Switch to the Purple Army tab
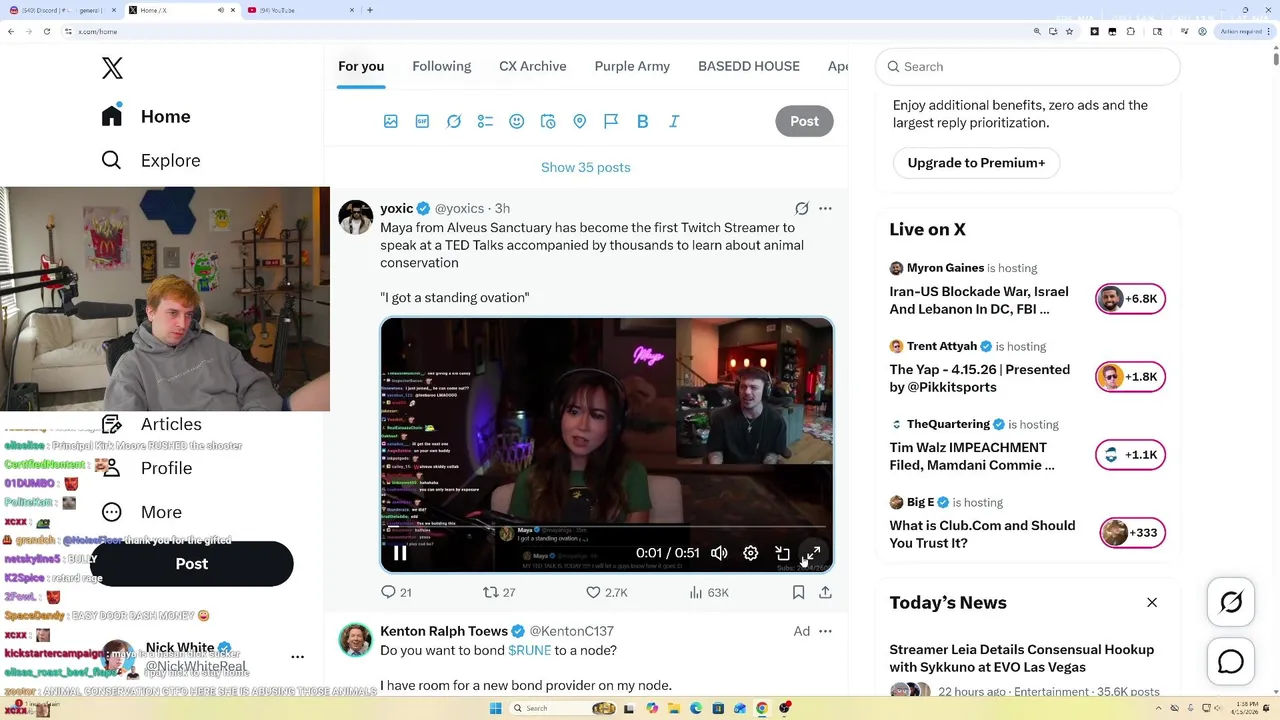 pos(632,66)
